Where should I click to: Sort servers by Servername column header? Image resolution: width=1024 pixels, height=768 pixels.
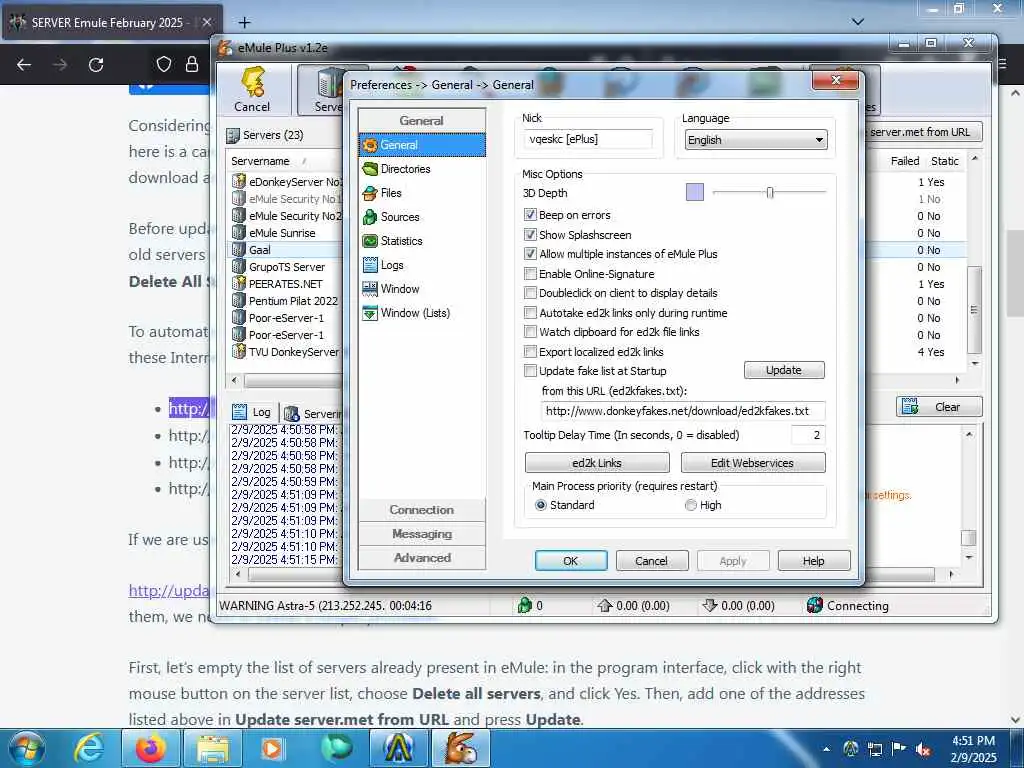tap(260, 161)
